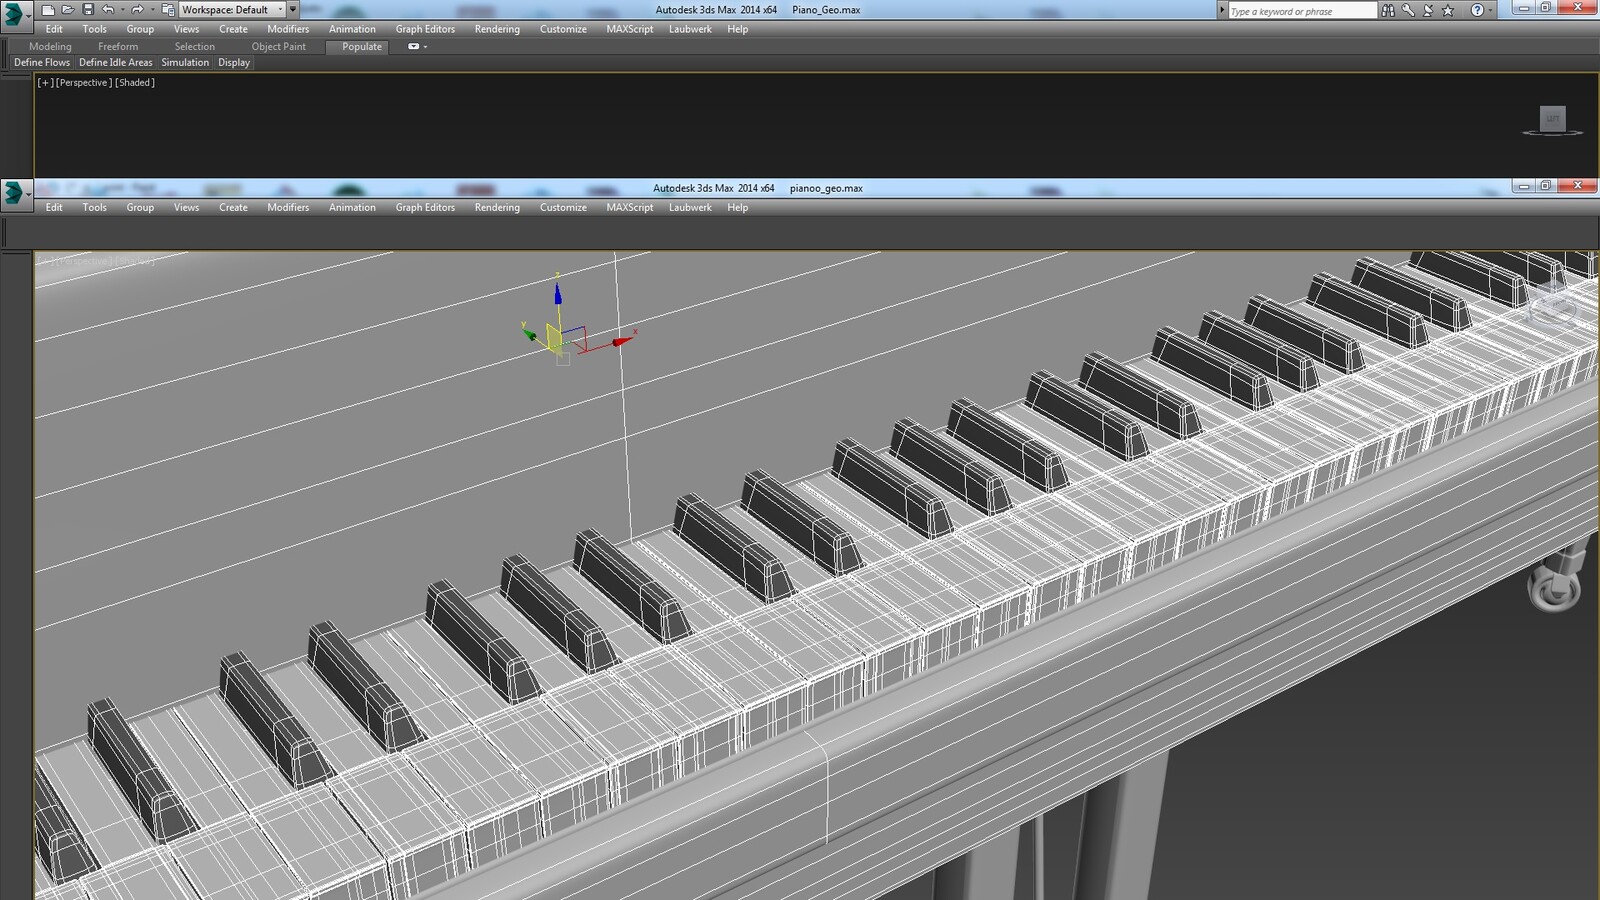The width and height of the screenshot is (1600, 900).
Task: Open Views menu in Piano_Geo.max window
Action: tap(186, 29)
